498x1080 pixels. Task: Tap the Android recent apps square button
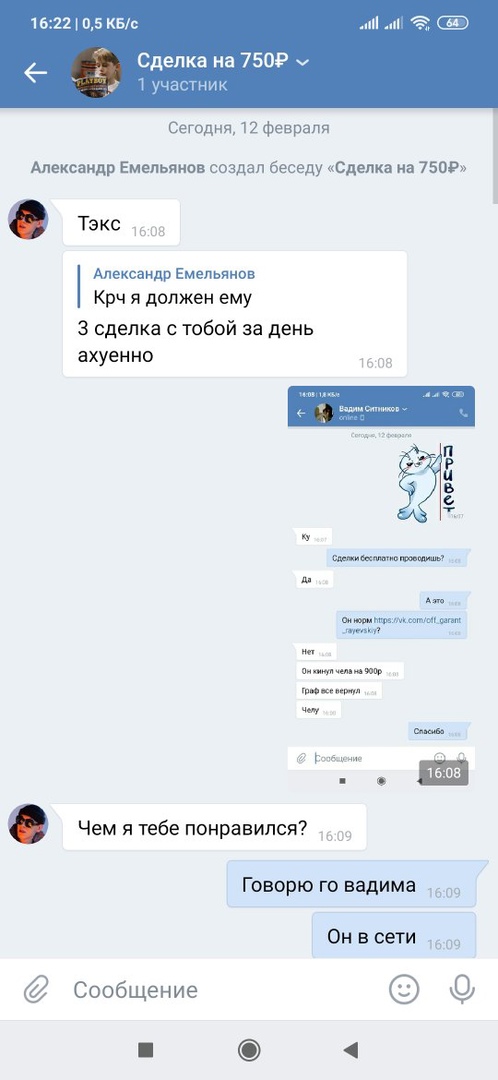(x=145, y=1050)
